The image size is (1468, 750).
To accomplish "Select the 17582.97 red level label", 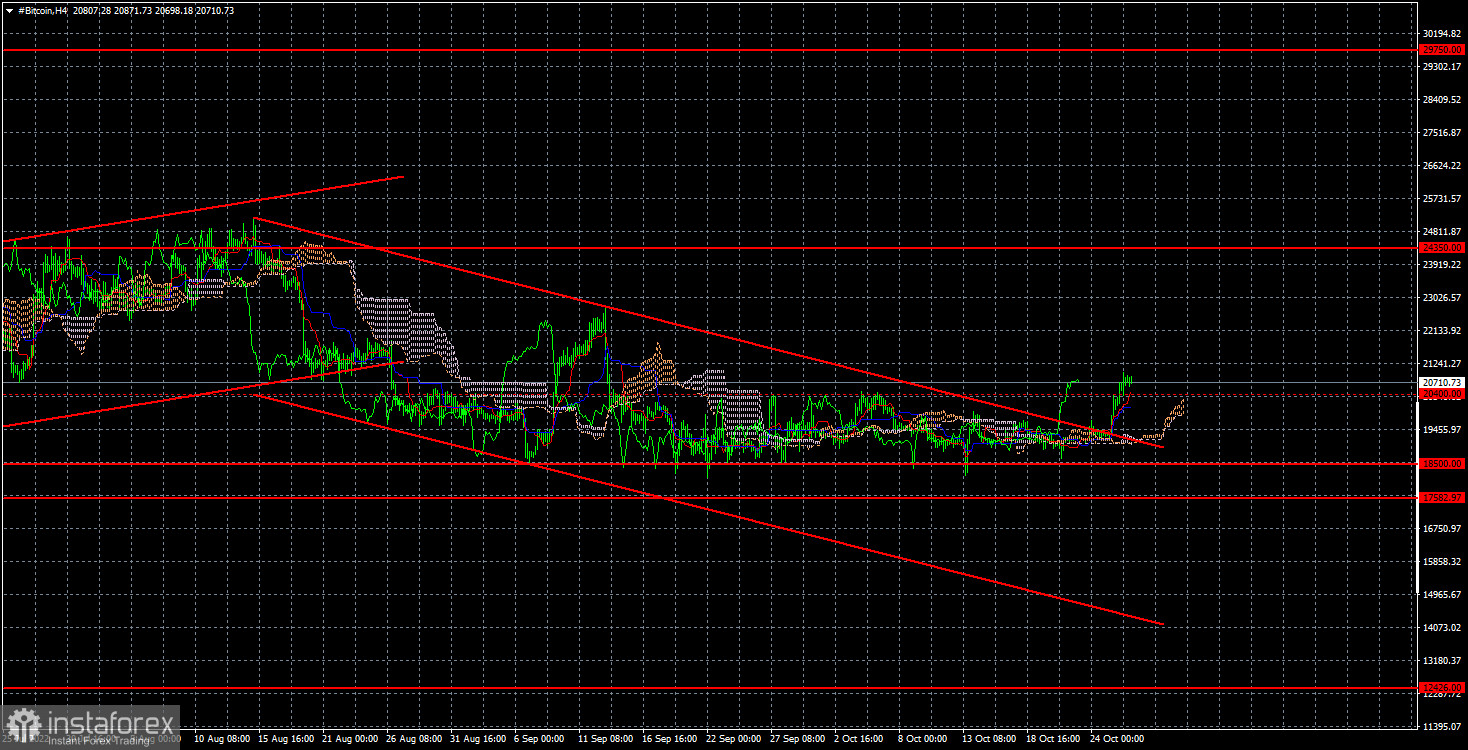I will click(1442, 497).
